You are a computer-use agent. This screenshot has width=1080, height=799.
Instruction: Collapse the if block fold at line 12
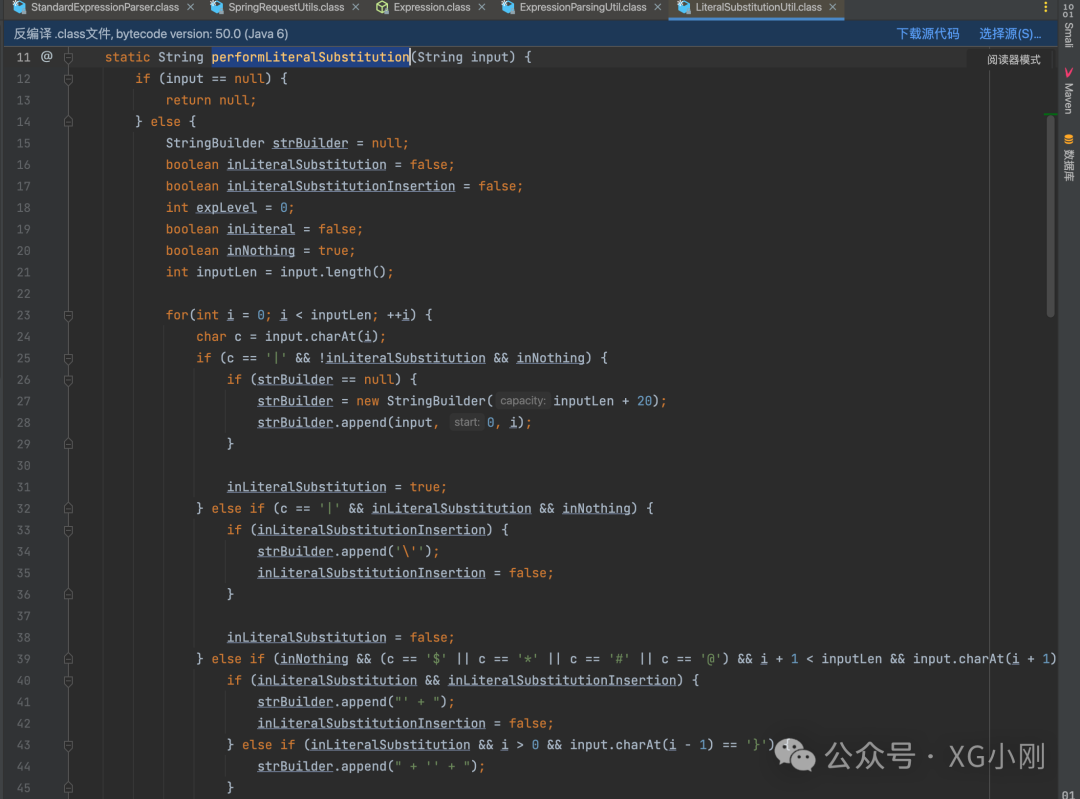tap(68, 79)
